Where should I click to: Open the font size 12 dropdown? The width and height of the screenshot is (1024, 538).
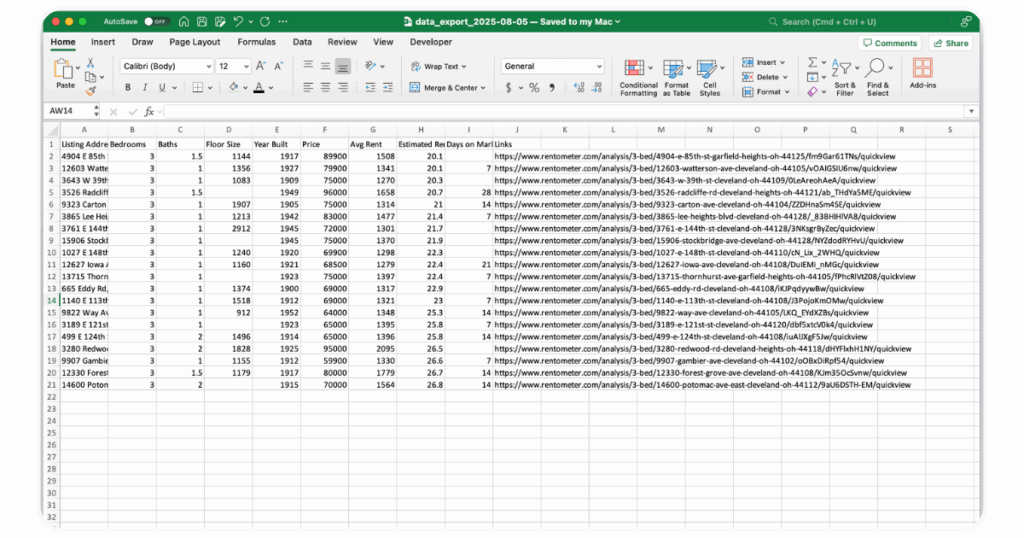[x=233, y=66]
